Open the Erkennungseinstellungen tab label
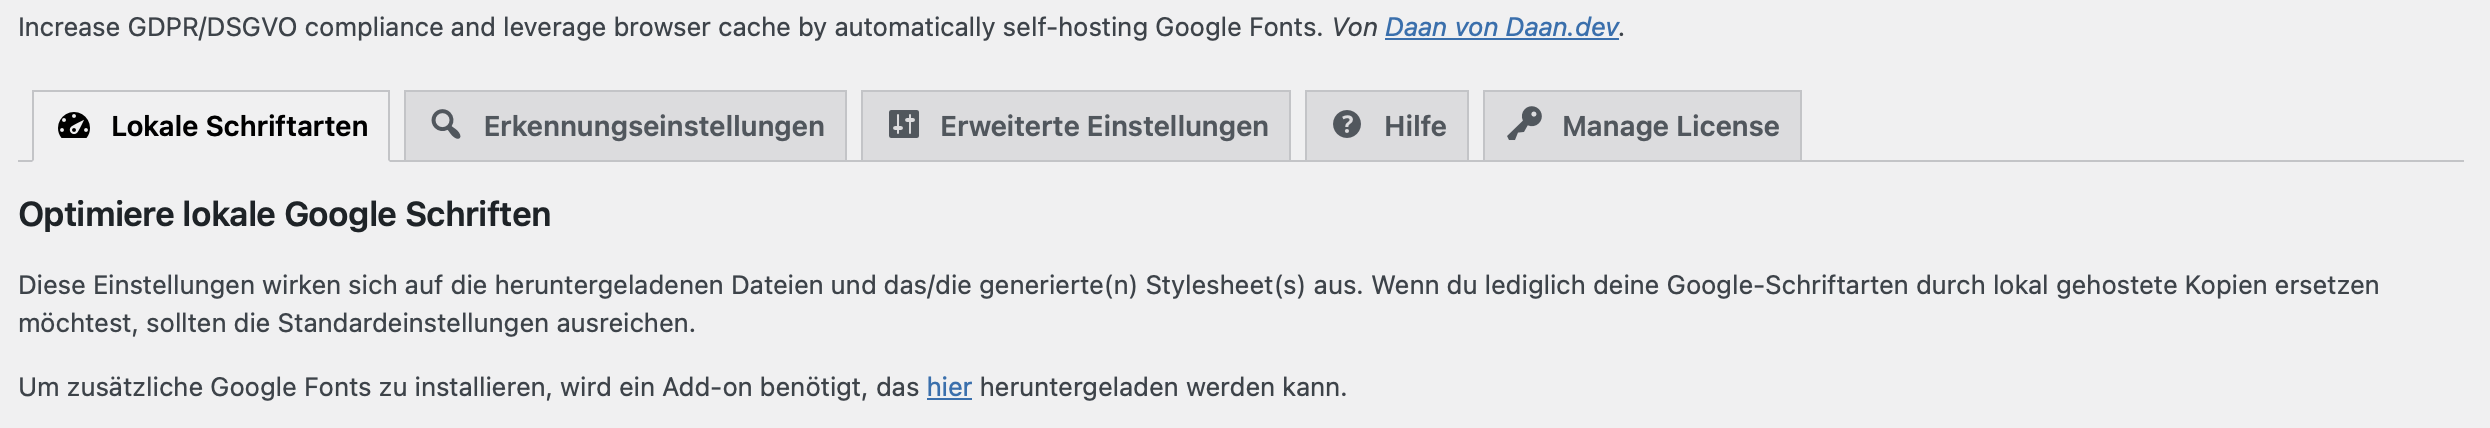Viewport: 2490px width, 428px height. click(x=654, y=126)
